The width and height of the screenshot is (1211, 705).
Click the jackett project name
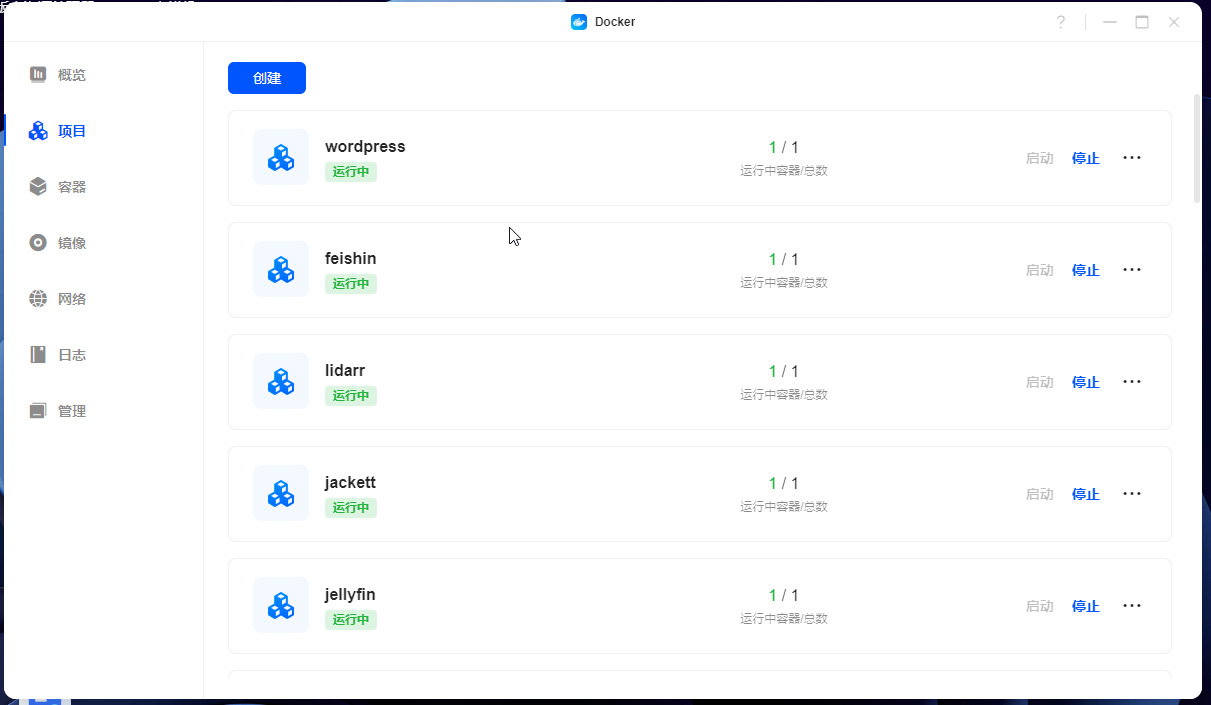coord(350,482)
